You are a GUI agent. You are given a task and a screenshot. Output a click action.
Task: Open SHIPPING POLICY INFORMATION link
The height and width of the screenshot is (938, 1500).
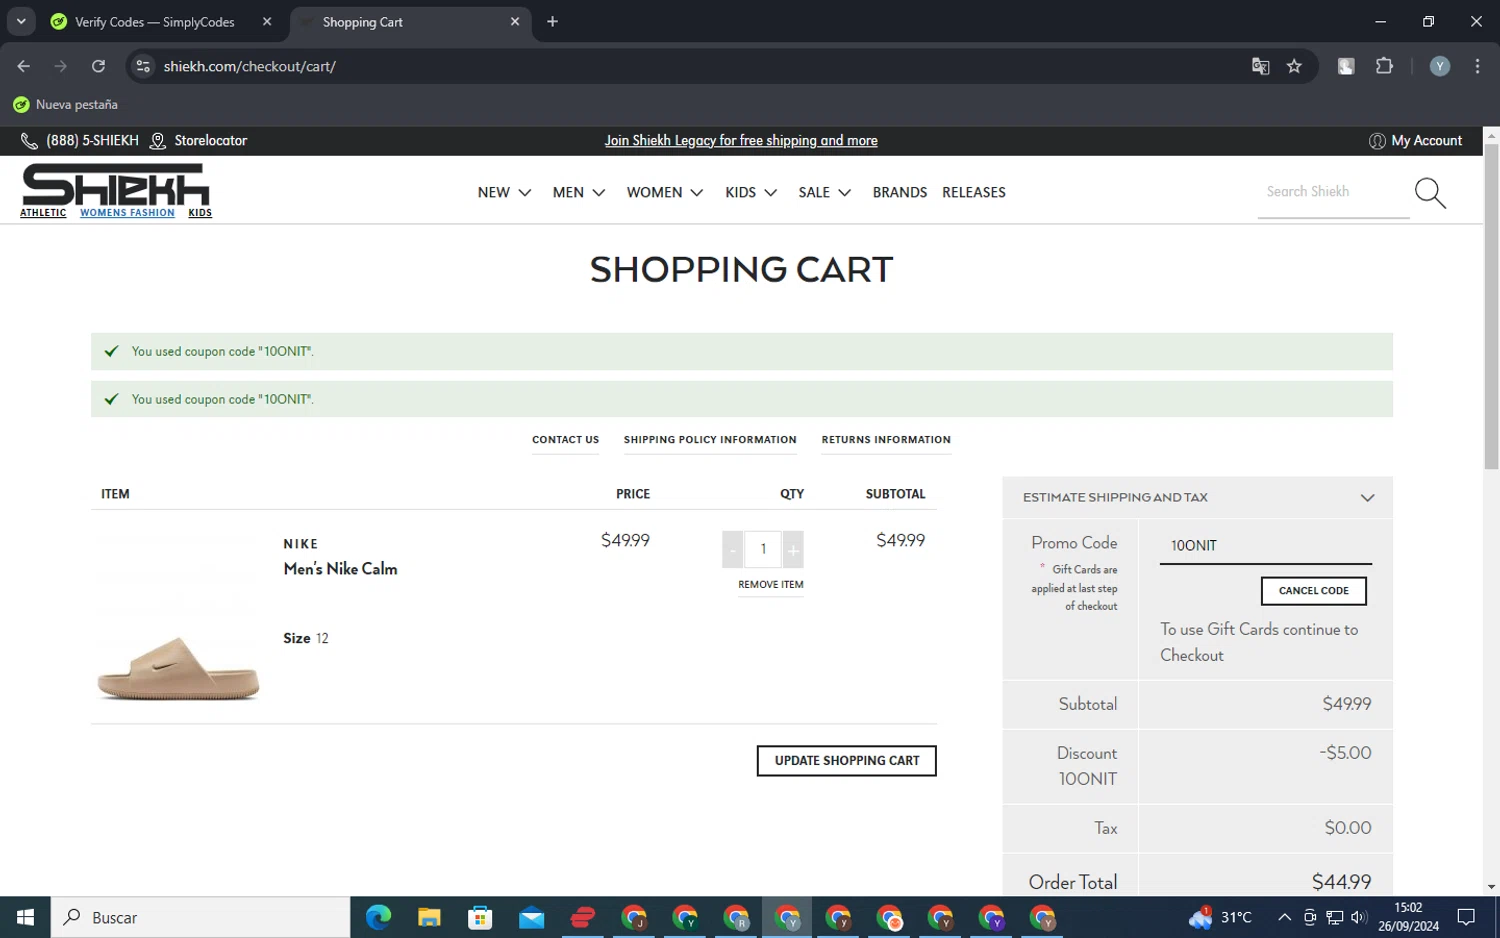pyautogui.click(x=710, y=440)
